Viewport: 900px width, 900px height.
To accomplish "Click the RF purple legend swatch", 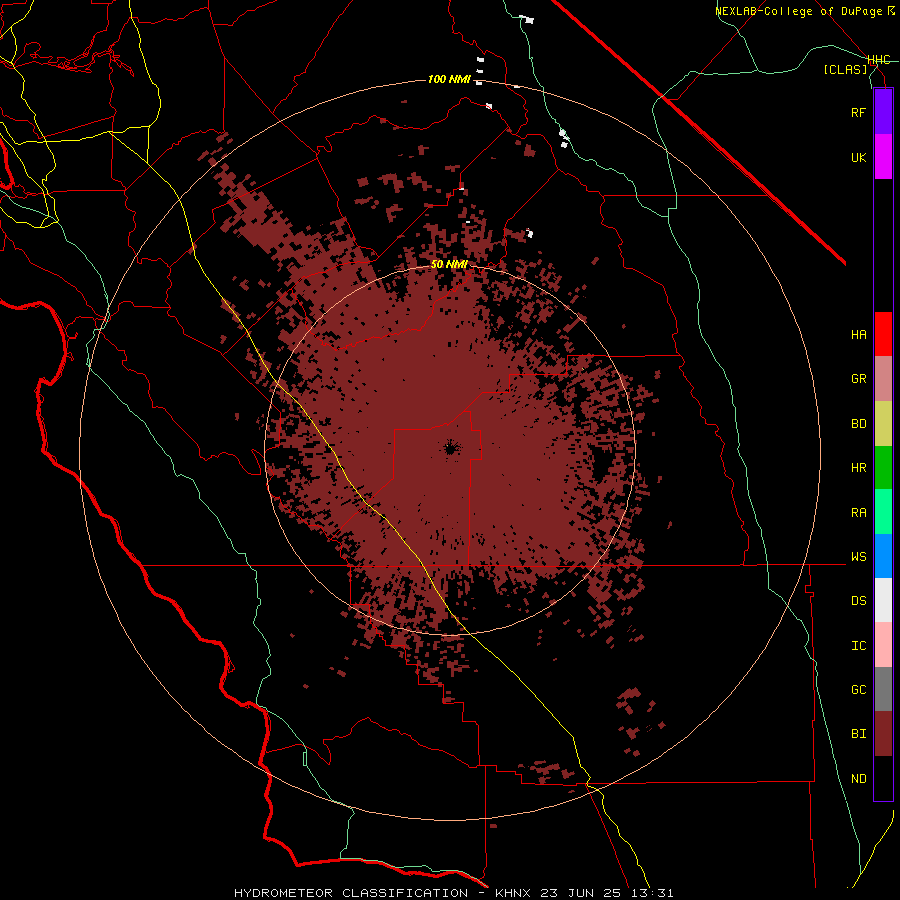I will [883, 112].
